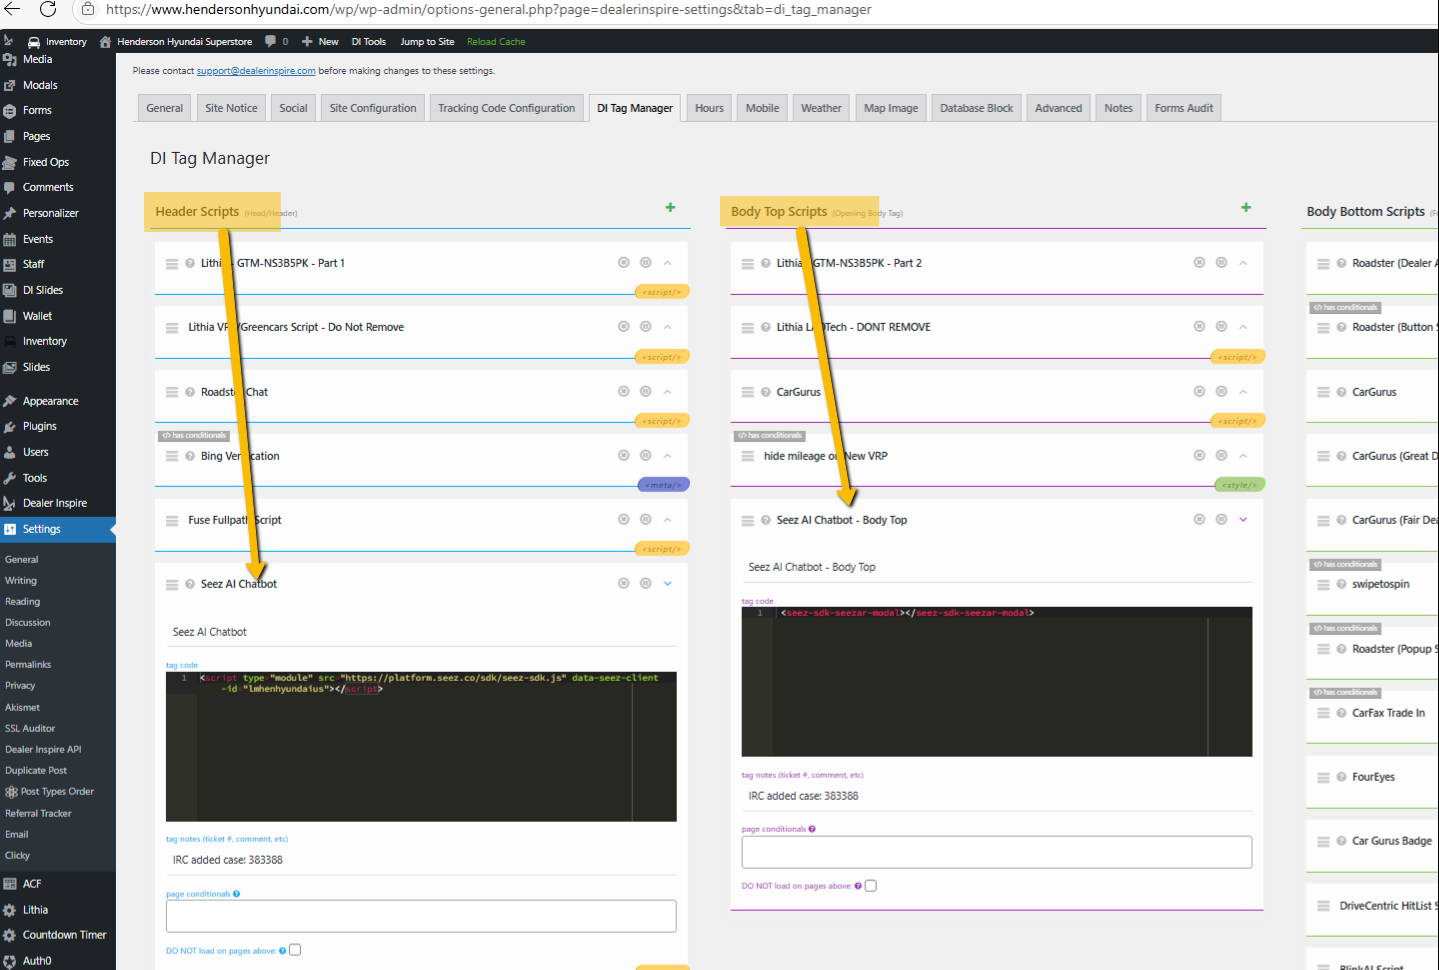1439x970 pixels.
Task: Check DO NOT load box under Seez Body Top
Action: tap(871, 886)
